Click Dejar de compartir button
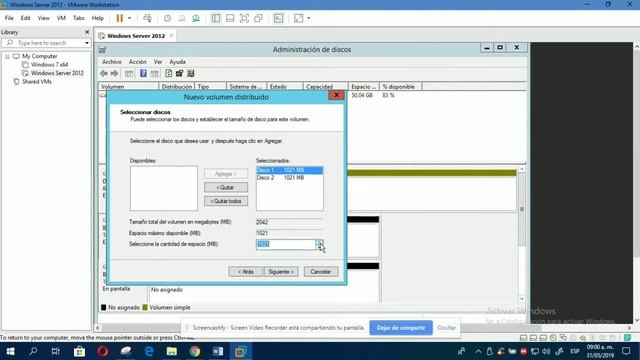Image resolution: width=640 pixels, height=360 pixels. click(401, 328)
